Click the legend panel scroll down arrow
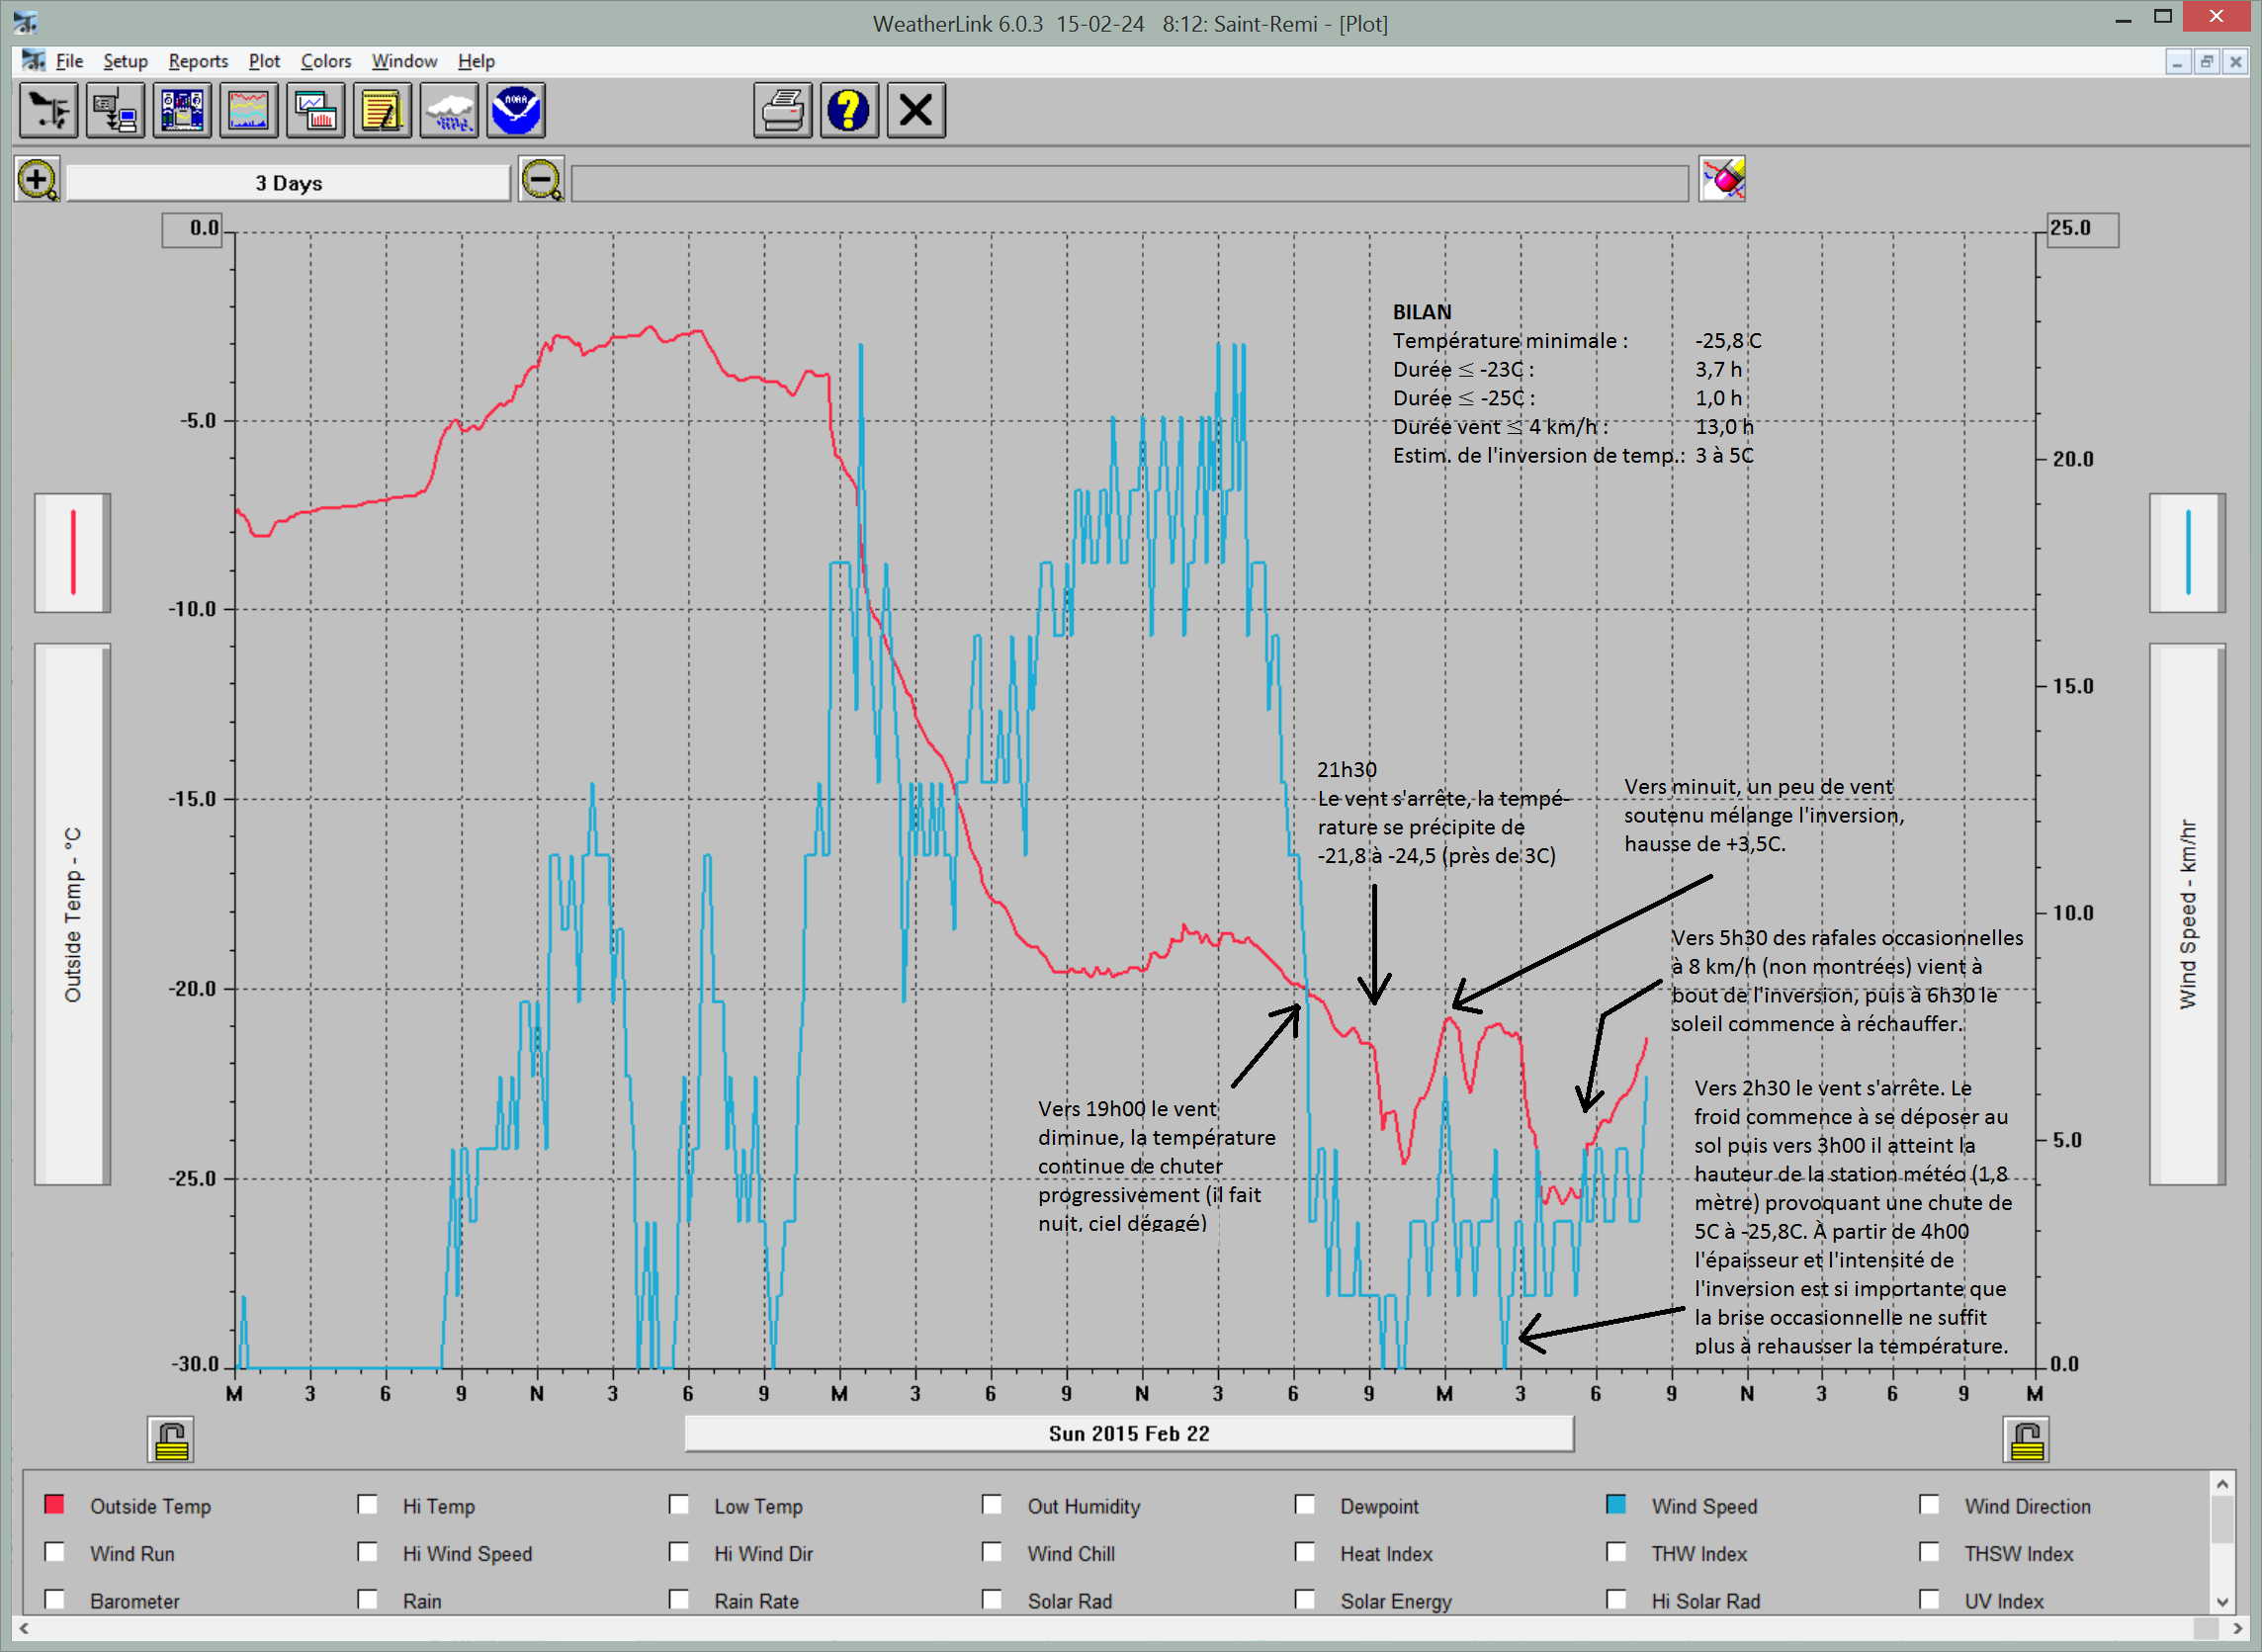The image size is (2262, 1652). (x=2222, y=1601)
